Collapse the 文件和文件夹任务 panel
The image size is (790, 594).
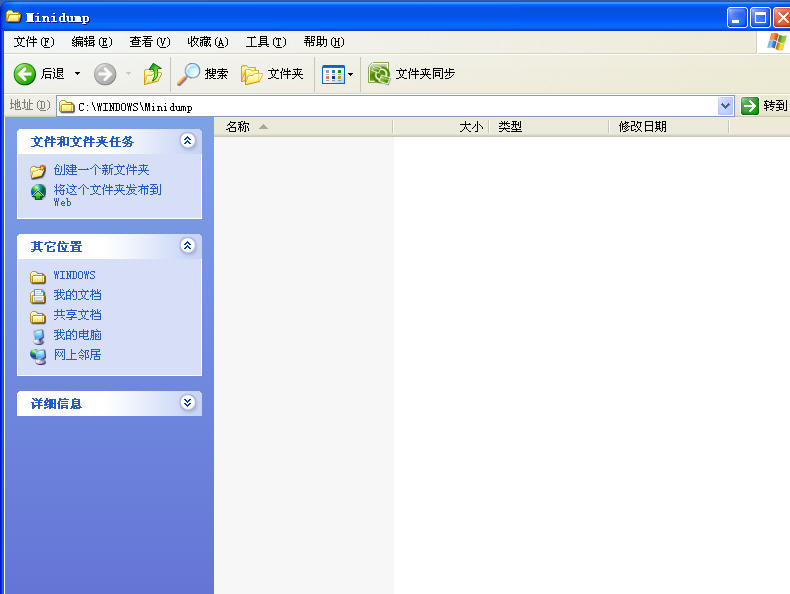tap(187, 141)
